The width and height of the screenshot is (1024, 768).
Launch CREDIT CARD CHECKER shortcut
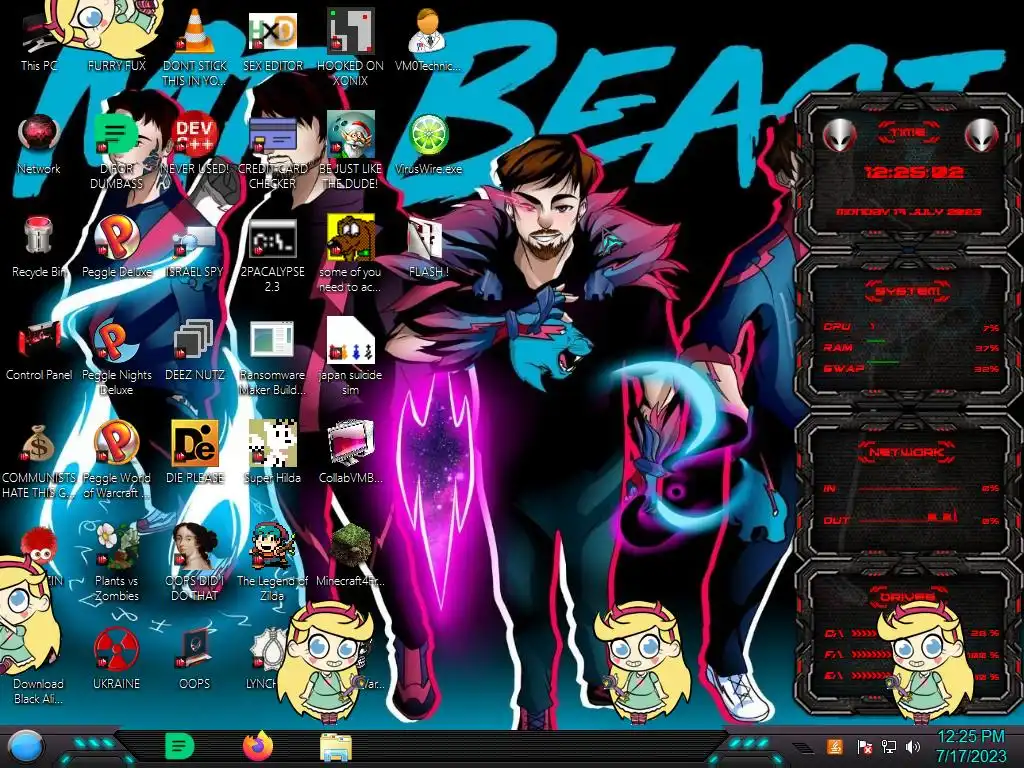272,150
